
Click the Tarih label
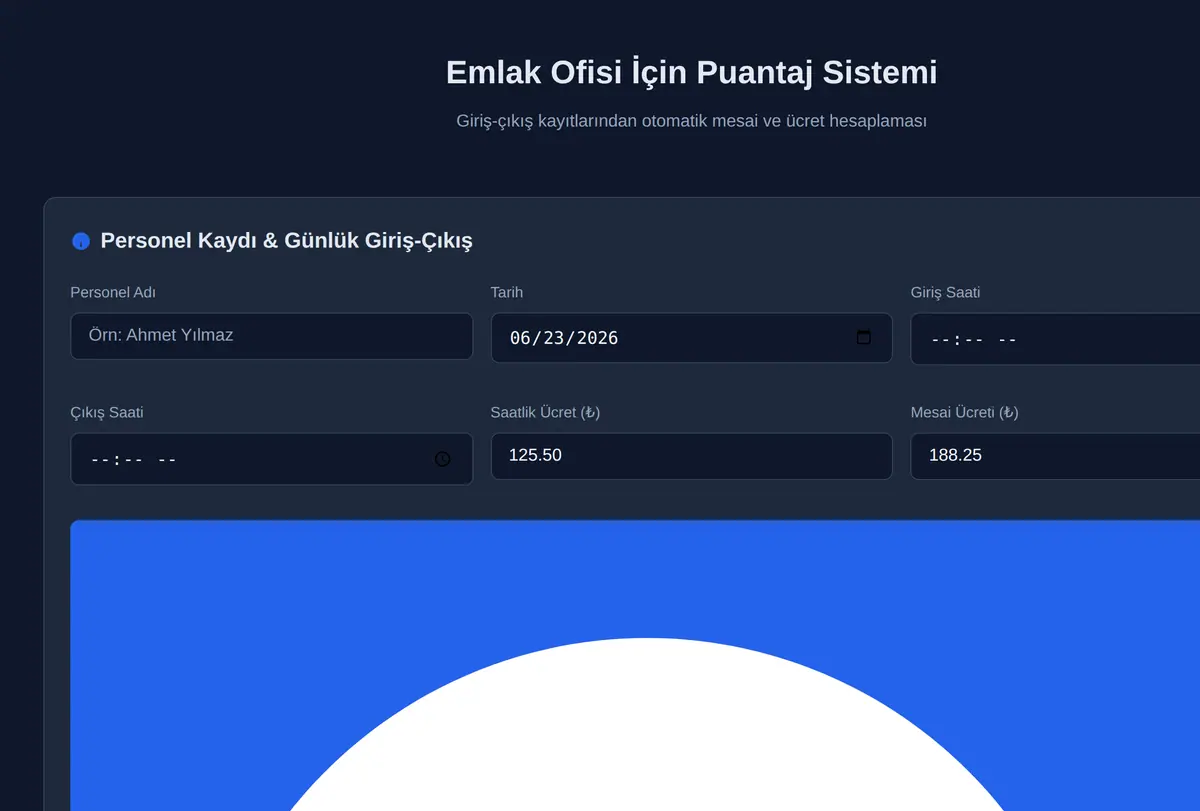click(x=507, y=292)
